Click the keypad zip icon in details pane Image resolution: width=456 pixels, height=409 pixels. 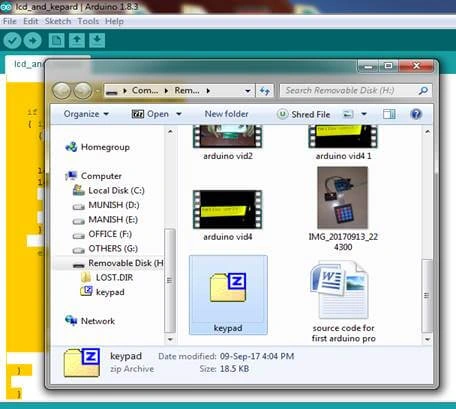point(82,362)
